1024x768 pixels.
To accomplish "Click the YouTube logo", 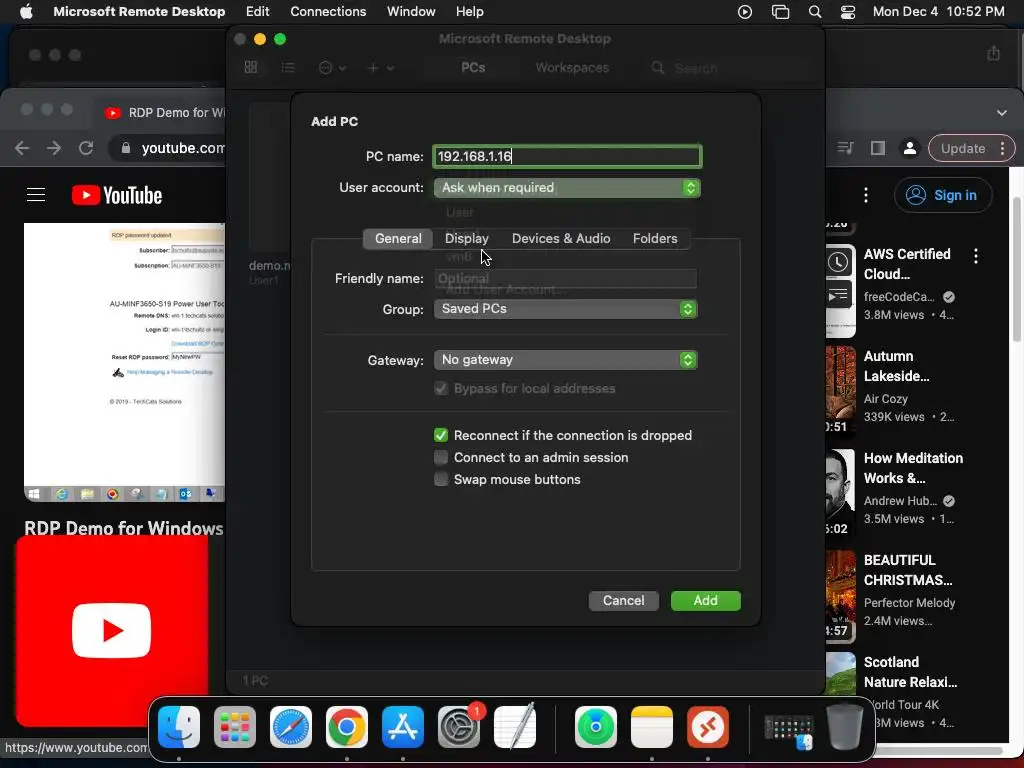I will point(117,195).
